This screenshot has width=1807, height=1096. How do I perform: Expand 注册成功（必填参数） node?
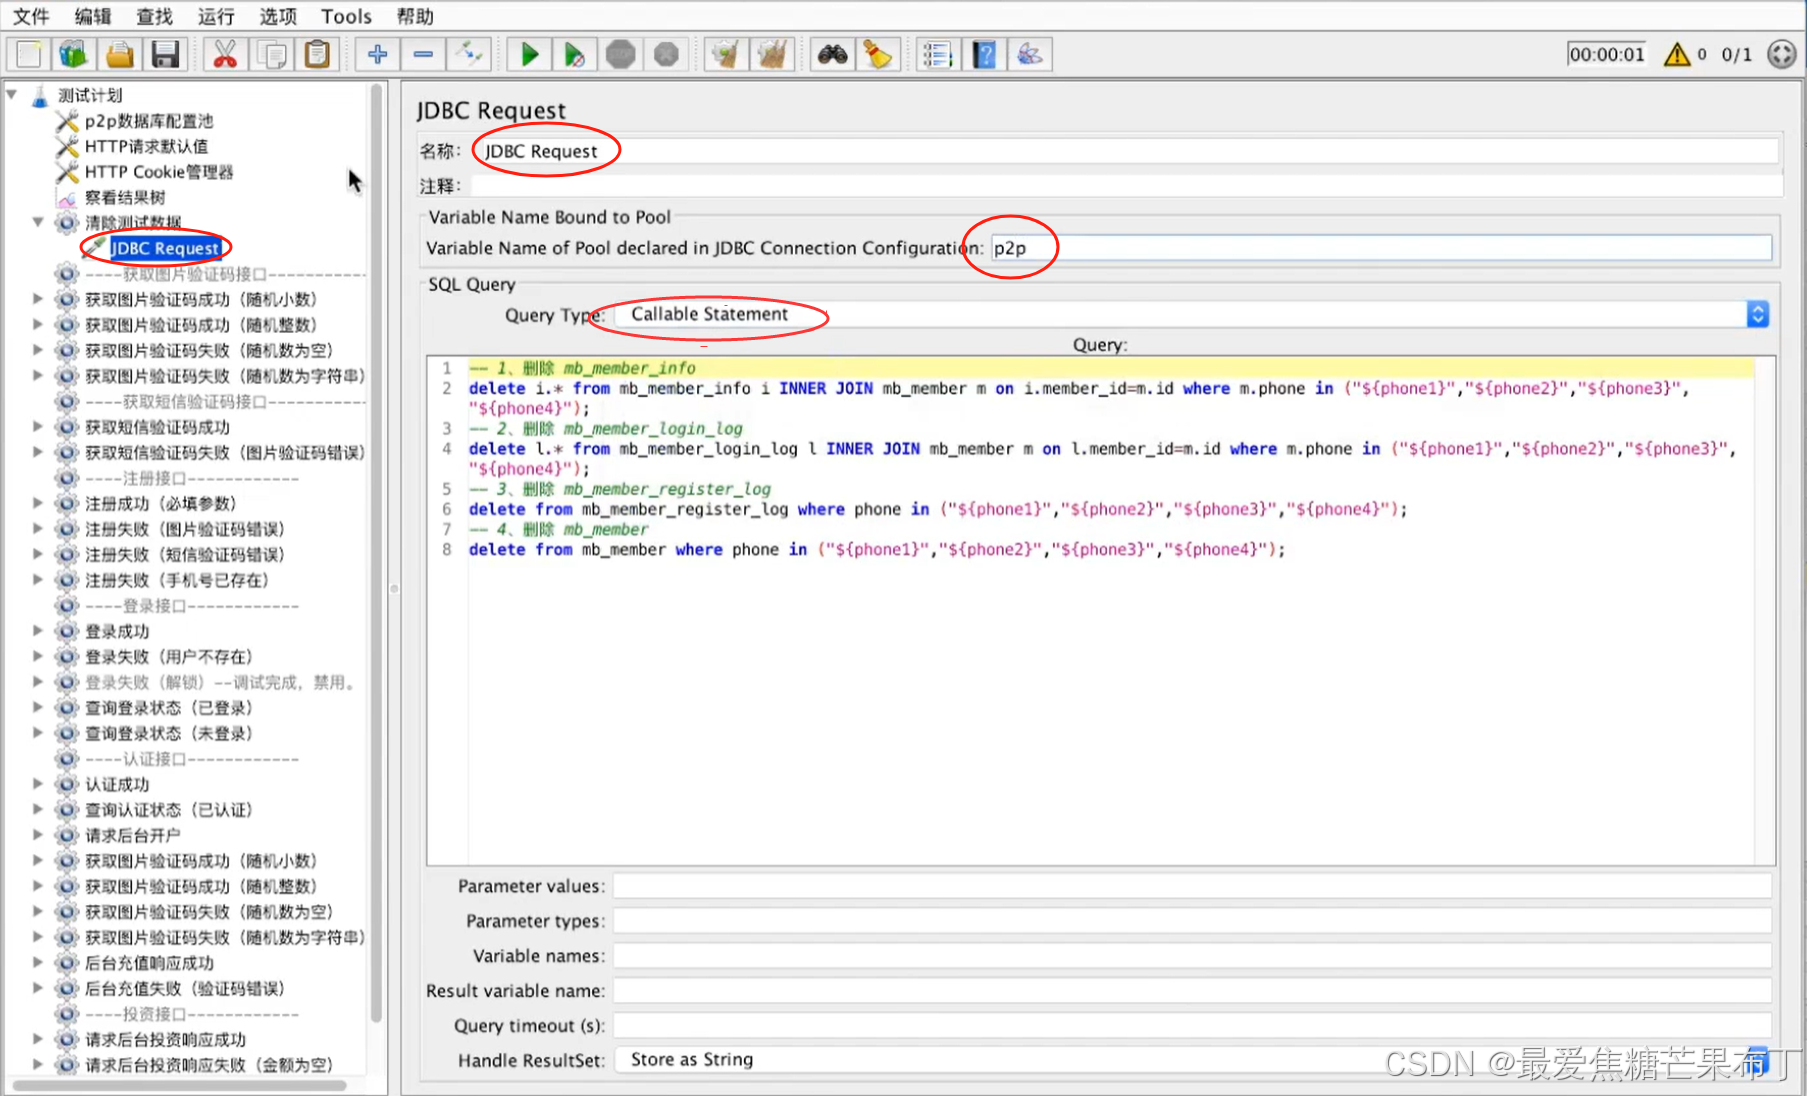coord(38,503)
